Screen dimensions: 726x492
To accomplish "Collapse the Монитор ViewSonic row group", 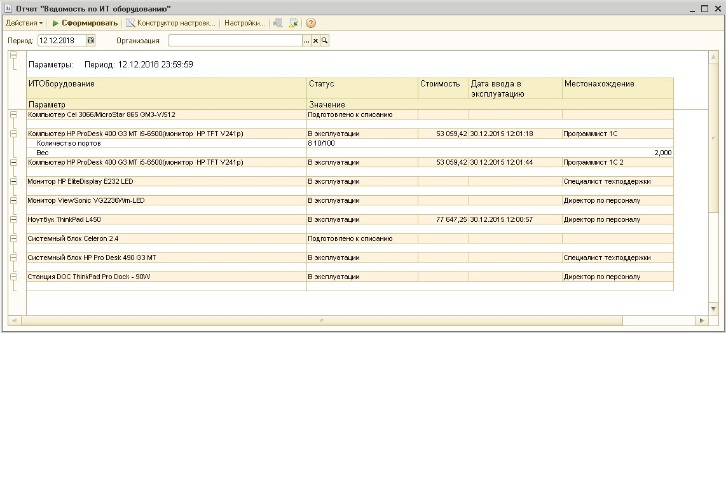I will [13, 200].
